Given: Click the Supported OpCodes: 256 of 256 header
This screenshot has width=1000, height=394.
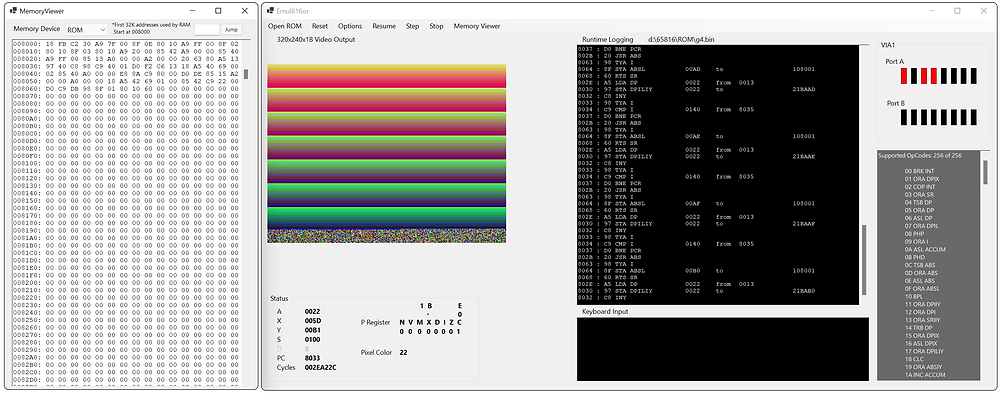Looking at the screenshot, I should pyautogui.click(x=919, y=156).
